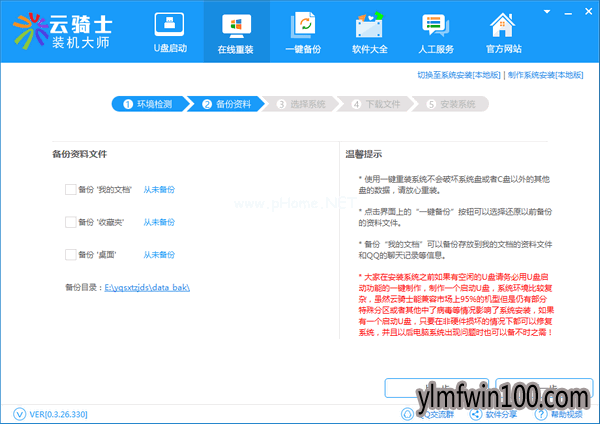Image resolution: width=600 pixels, height=424 pixels.
Task: Select the 在线重装 tab icon
Action: 236,26
